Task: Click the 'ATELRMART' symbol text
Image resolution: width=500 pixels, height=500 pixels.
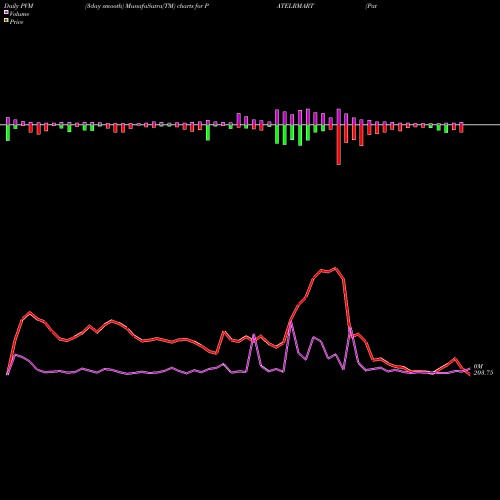Action: point(295,6)
